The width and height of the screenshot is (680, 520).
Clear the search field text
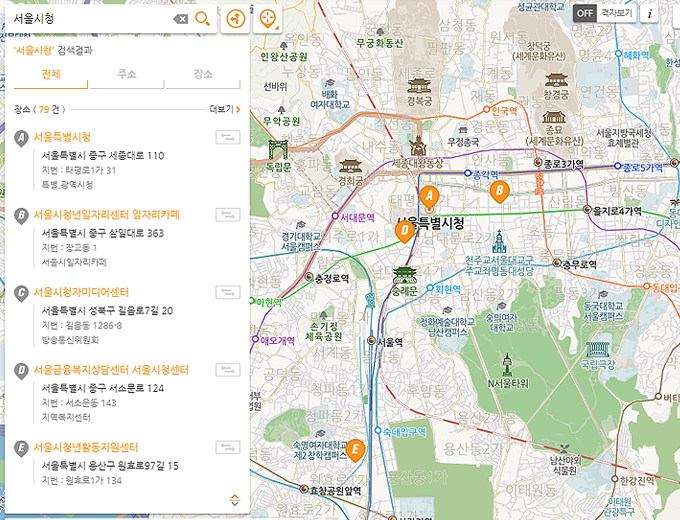180,19
